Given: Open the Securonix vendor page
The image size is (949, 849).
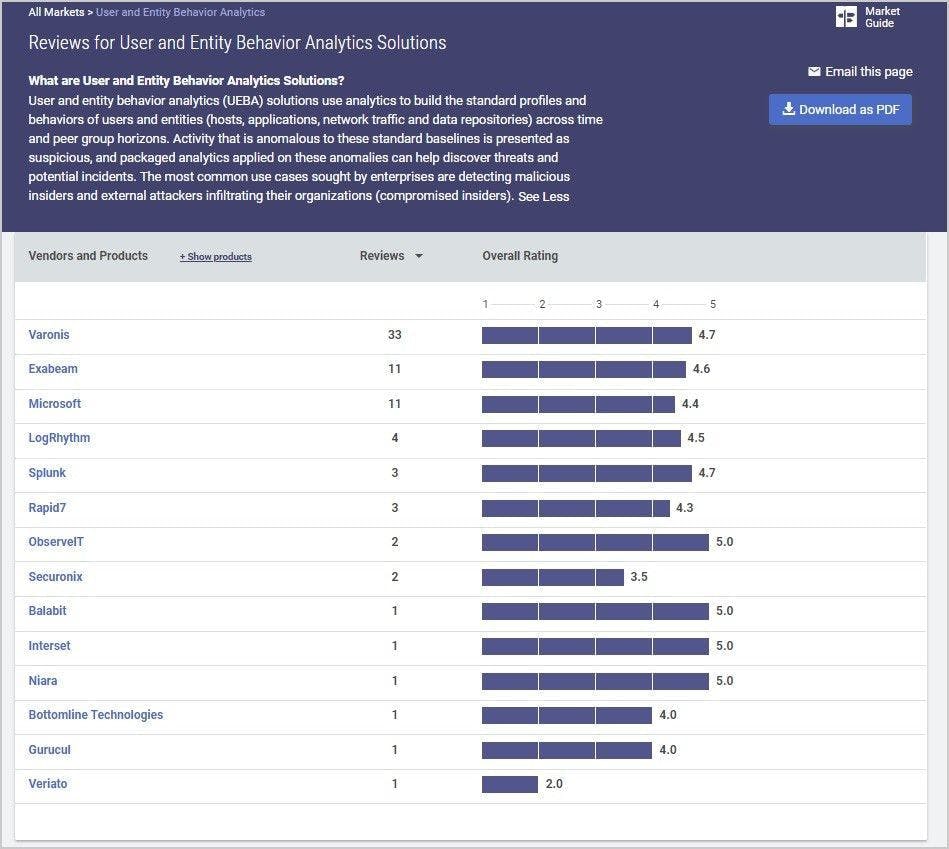Looking at the screenshot, I should pyautogui.click(x=56, y=577).
